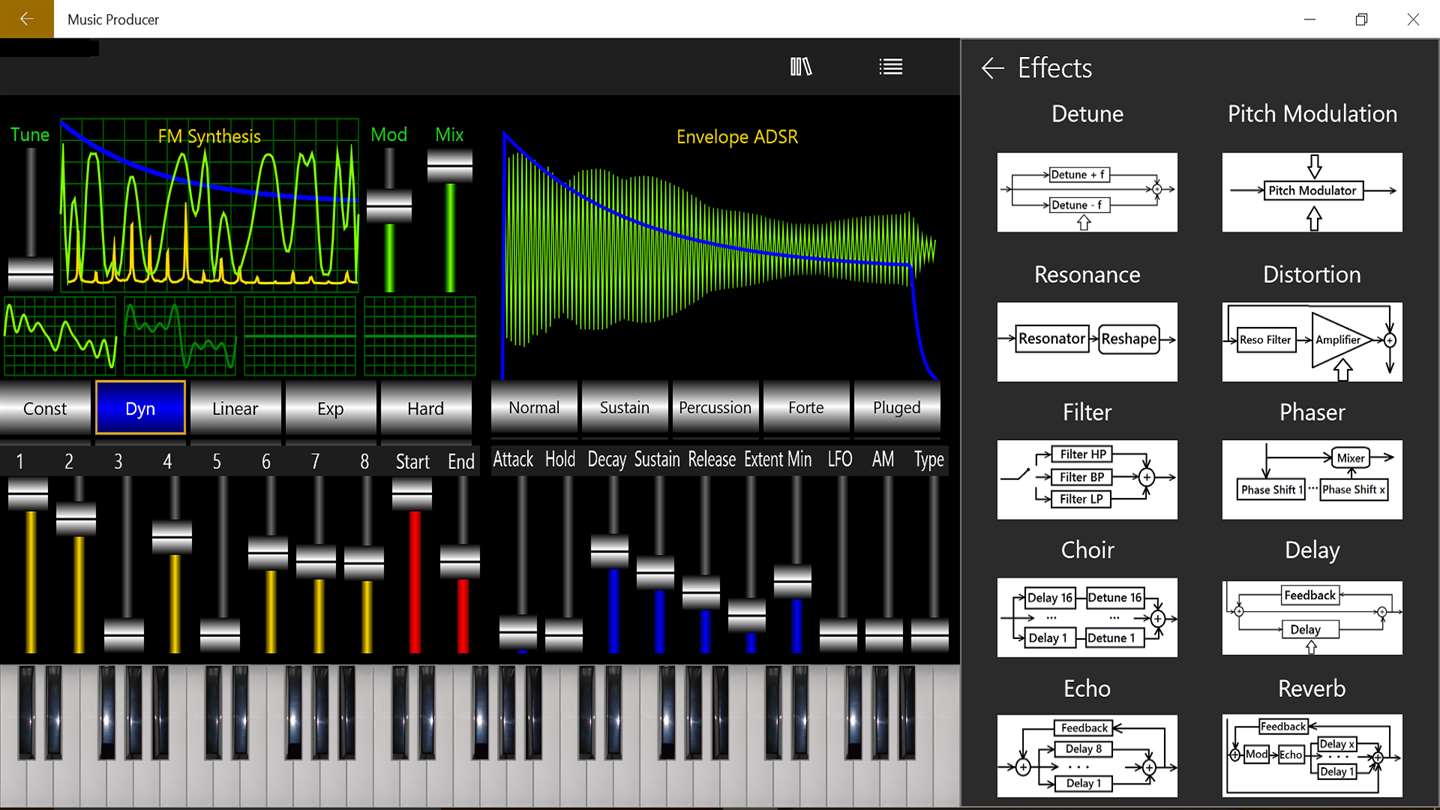Open the Echo effect diagram
The image size is (1440, 810).
(x=1087, y=755)
